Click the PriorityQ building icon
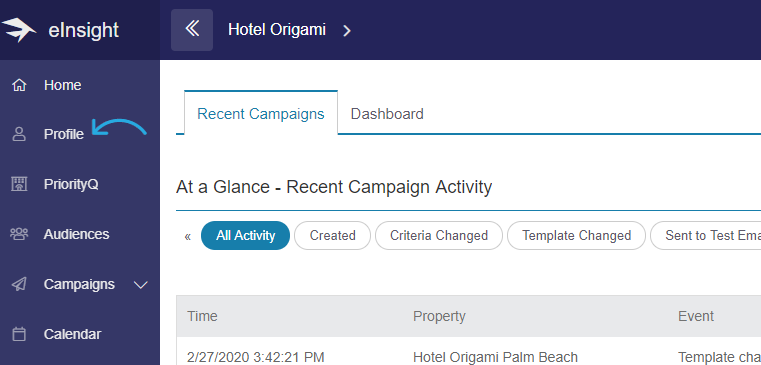The width and height of the screenshot is (761, 365). tap(19, 184)
